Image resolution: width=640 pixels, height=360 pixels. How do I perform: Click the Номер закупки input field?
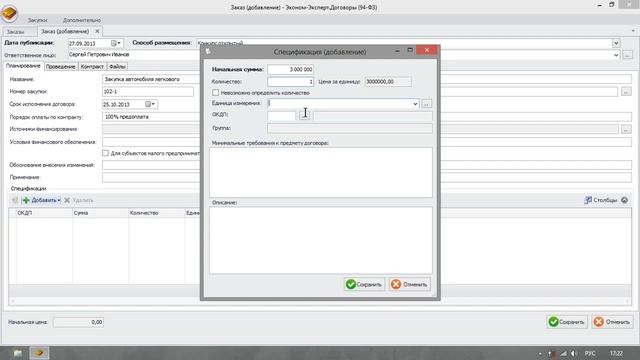click(x=148, y=92)
